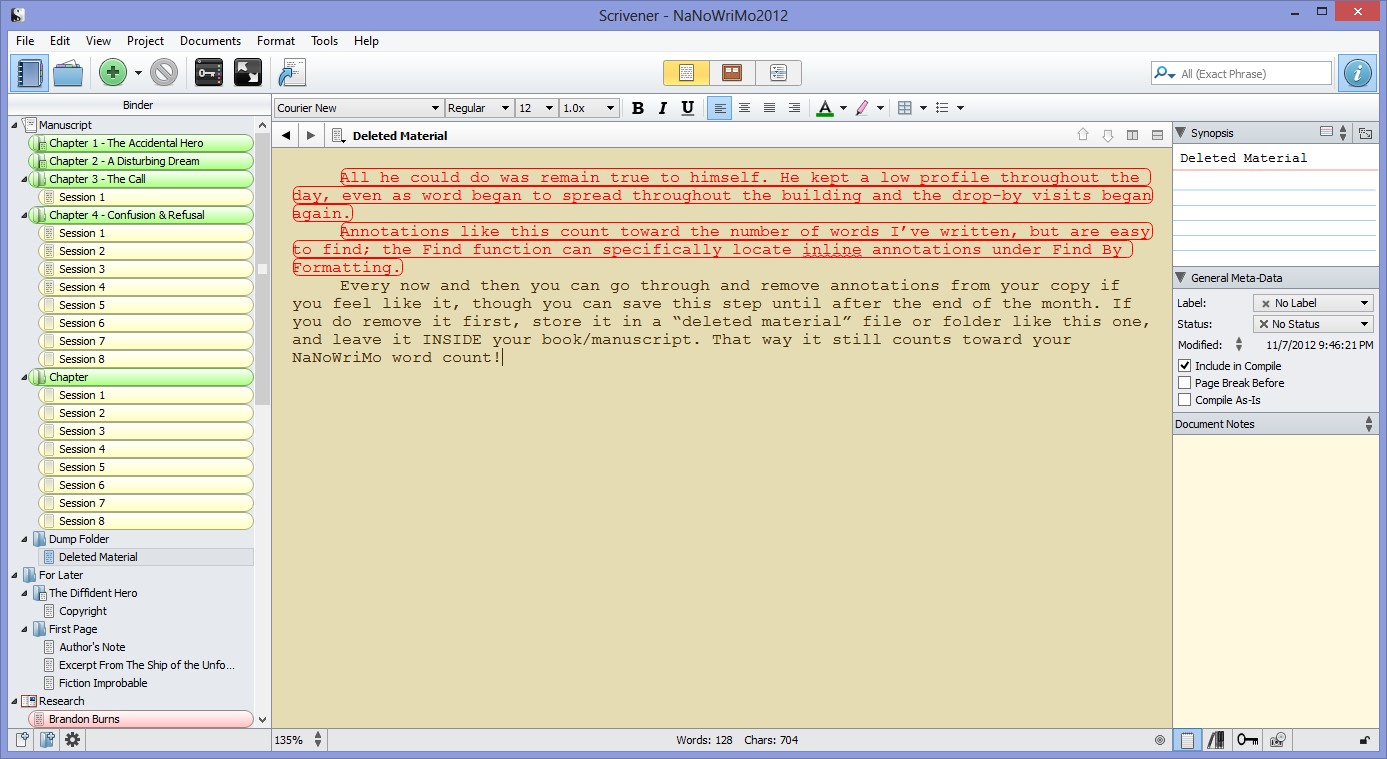Enable Page Break Before checkbox
The image size is (1387, 759).
click(x=1185, y=383)
